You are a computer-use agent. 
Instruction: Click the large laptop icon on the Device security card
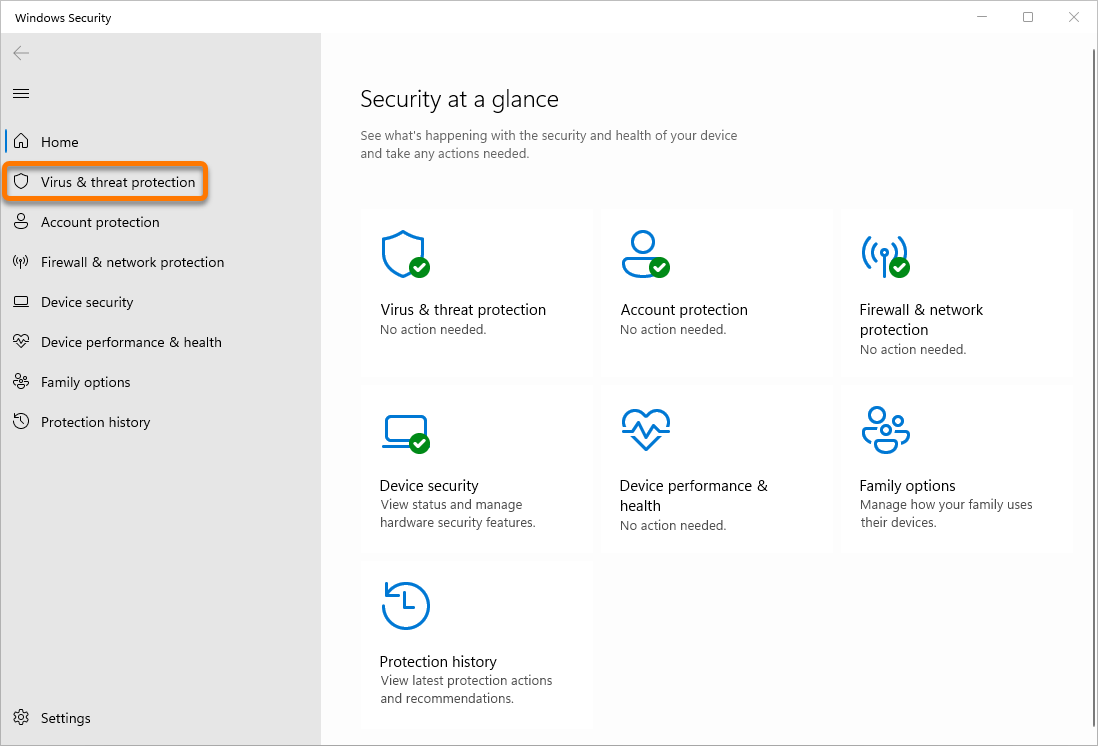pyautogui.click(x=406, y=434)
